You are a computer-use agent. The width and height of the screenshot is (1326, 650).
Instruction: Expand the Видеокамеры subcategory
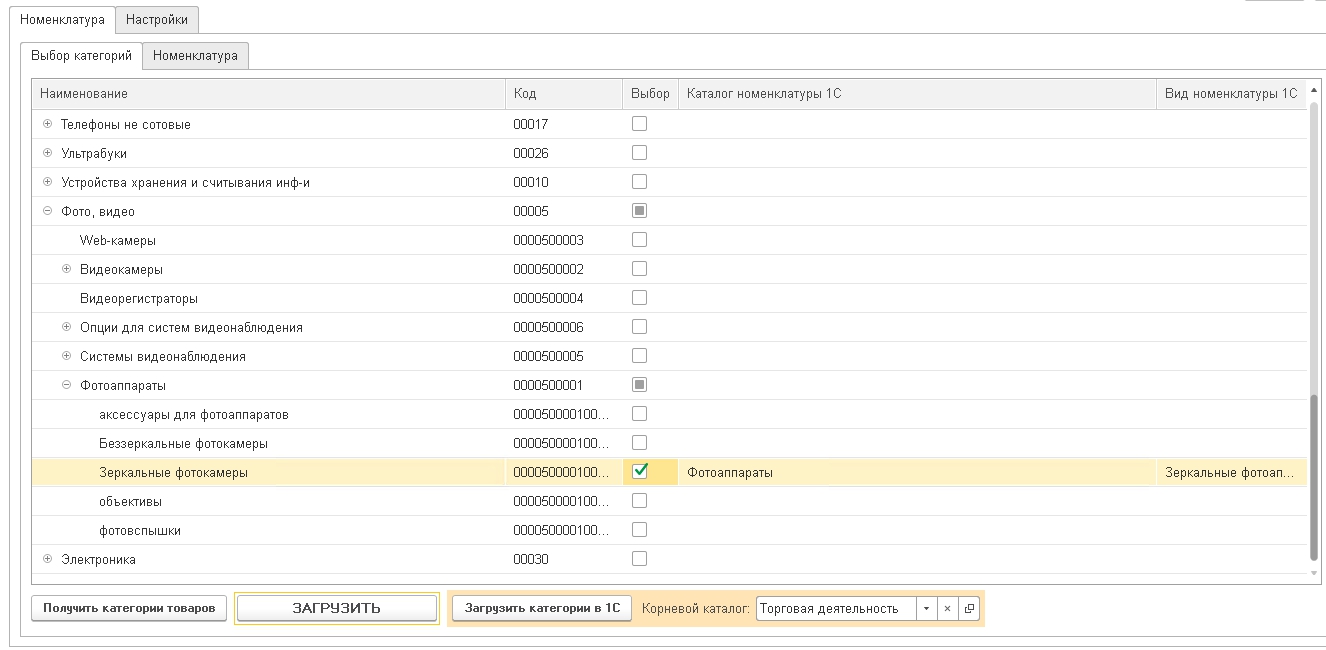click(x=67, y=269)
